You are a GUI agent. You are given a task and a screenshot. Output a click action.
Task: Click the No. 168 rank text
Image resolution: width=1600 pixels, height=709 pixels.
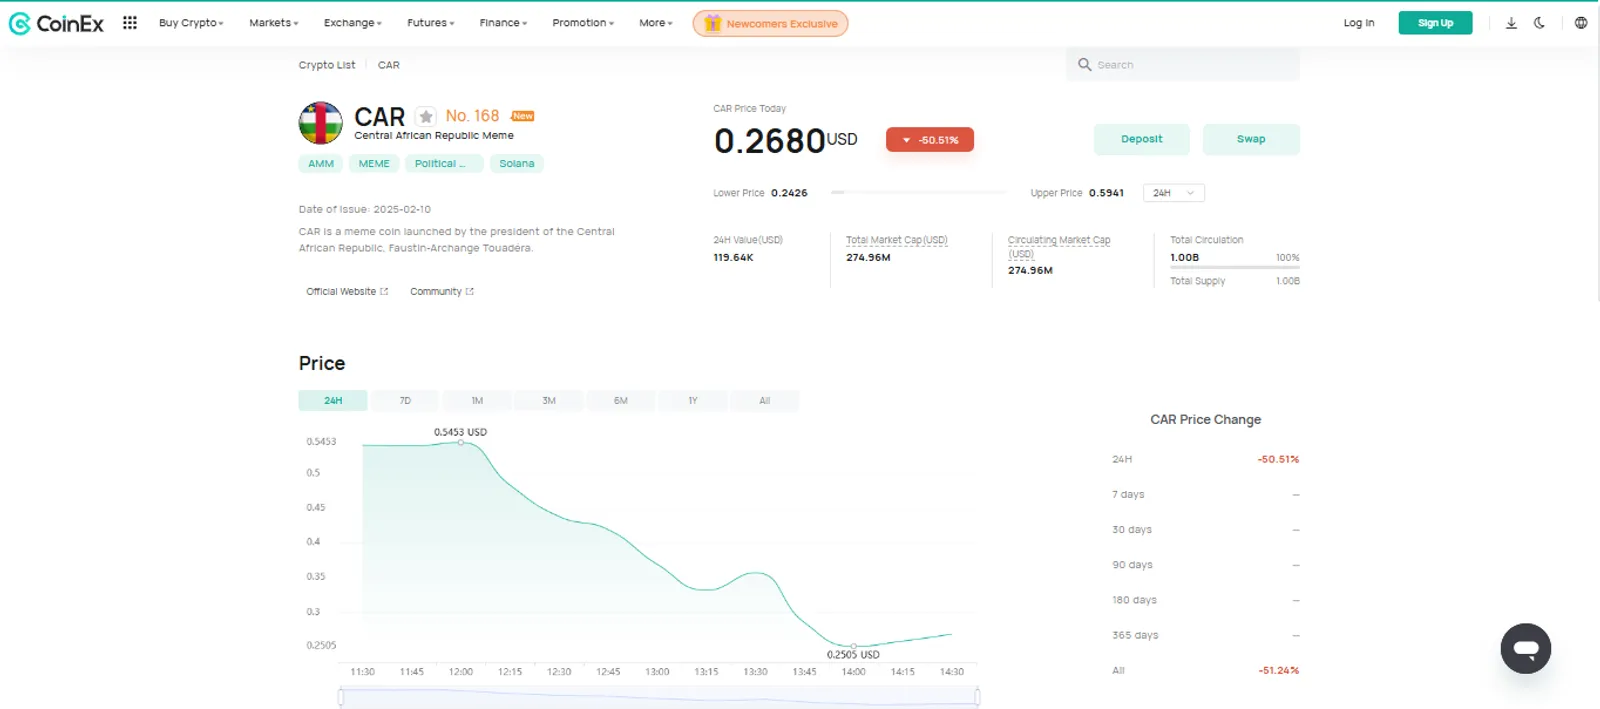click(x=472, y=116)
